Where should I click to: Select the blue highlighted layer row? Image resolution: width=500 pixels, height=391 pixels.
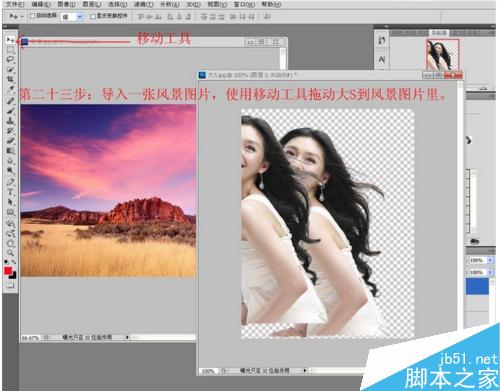point(477,286)
